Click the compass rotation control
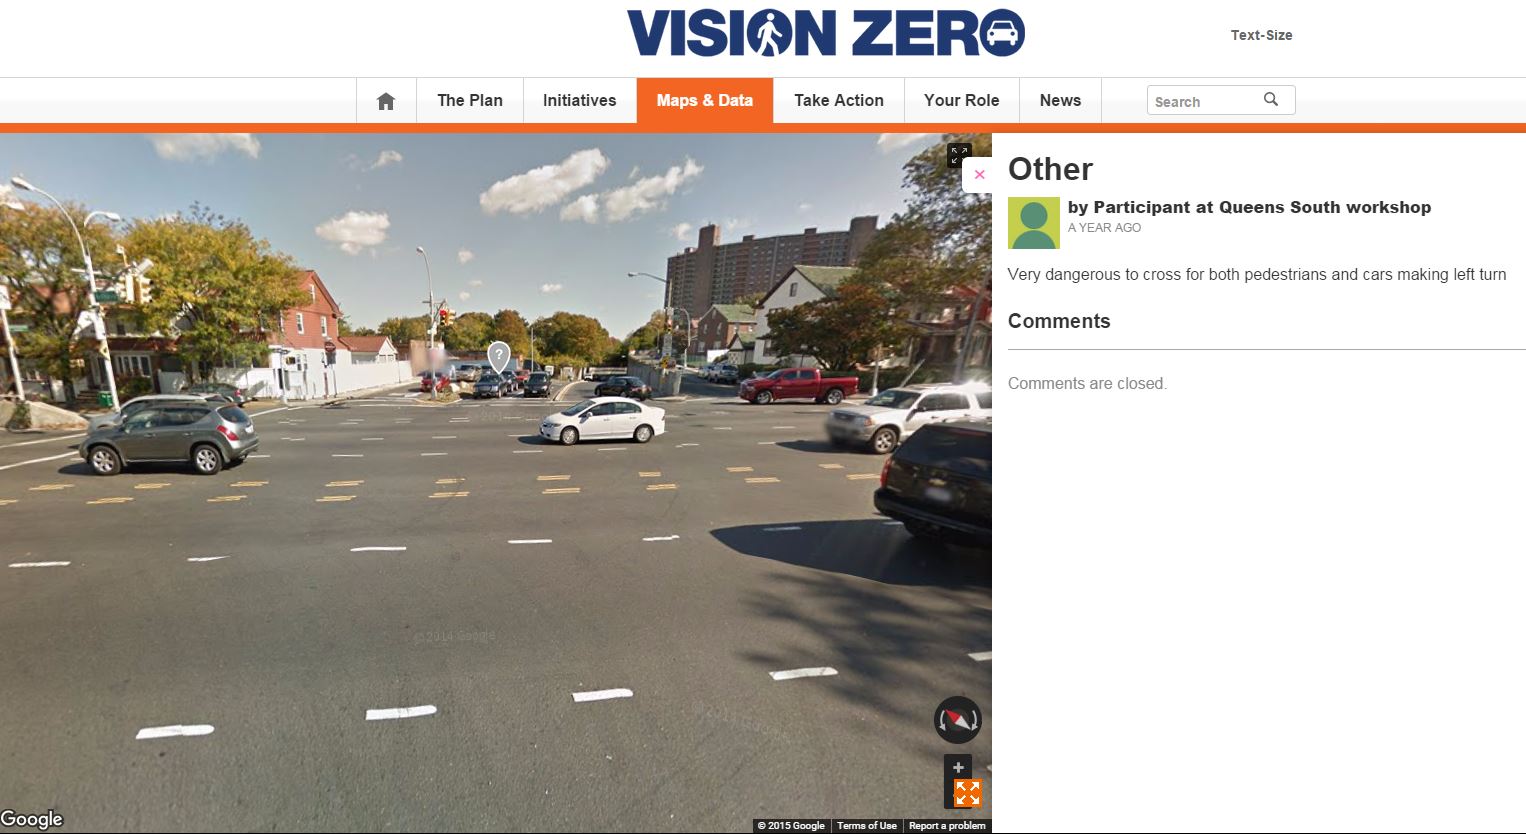The height and width of the screenshot is (834, 1526). 958,720
